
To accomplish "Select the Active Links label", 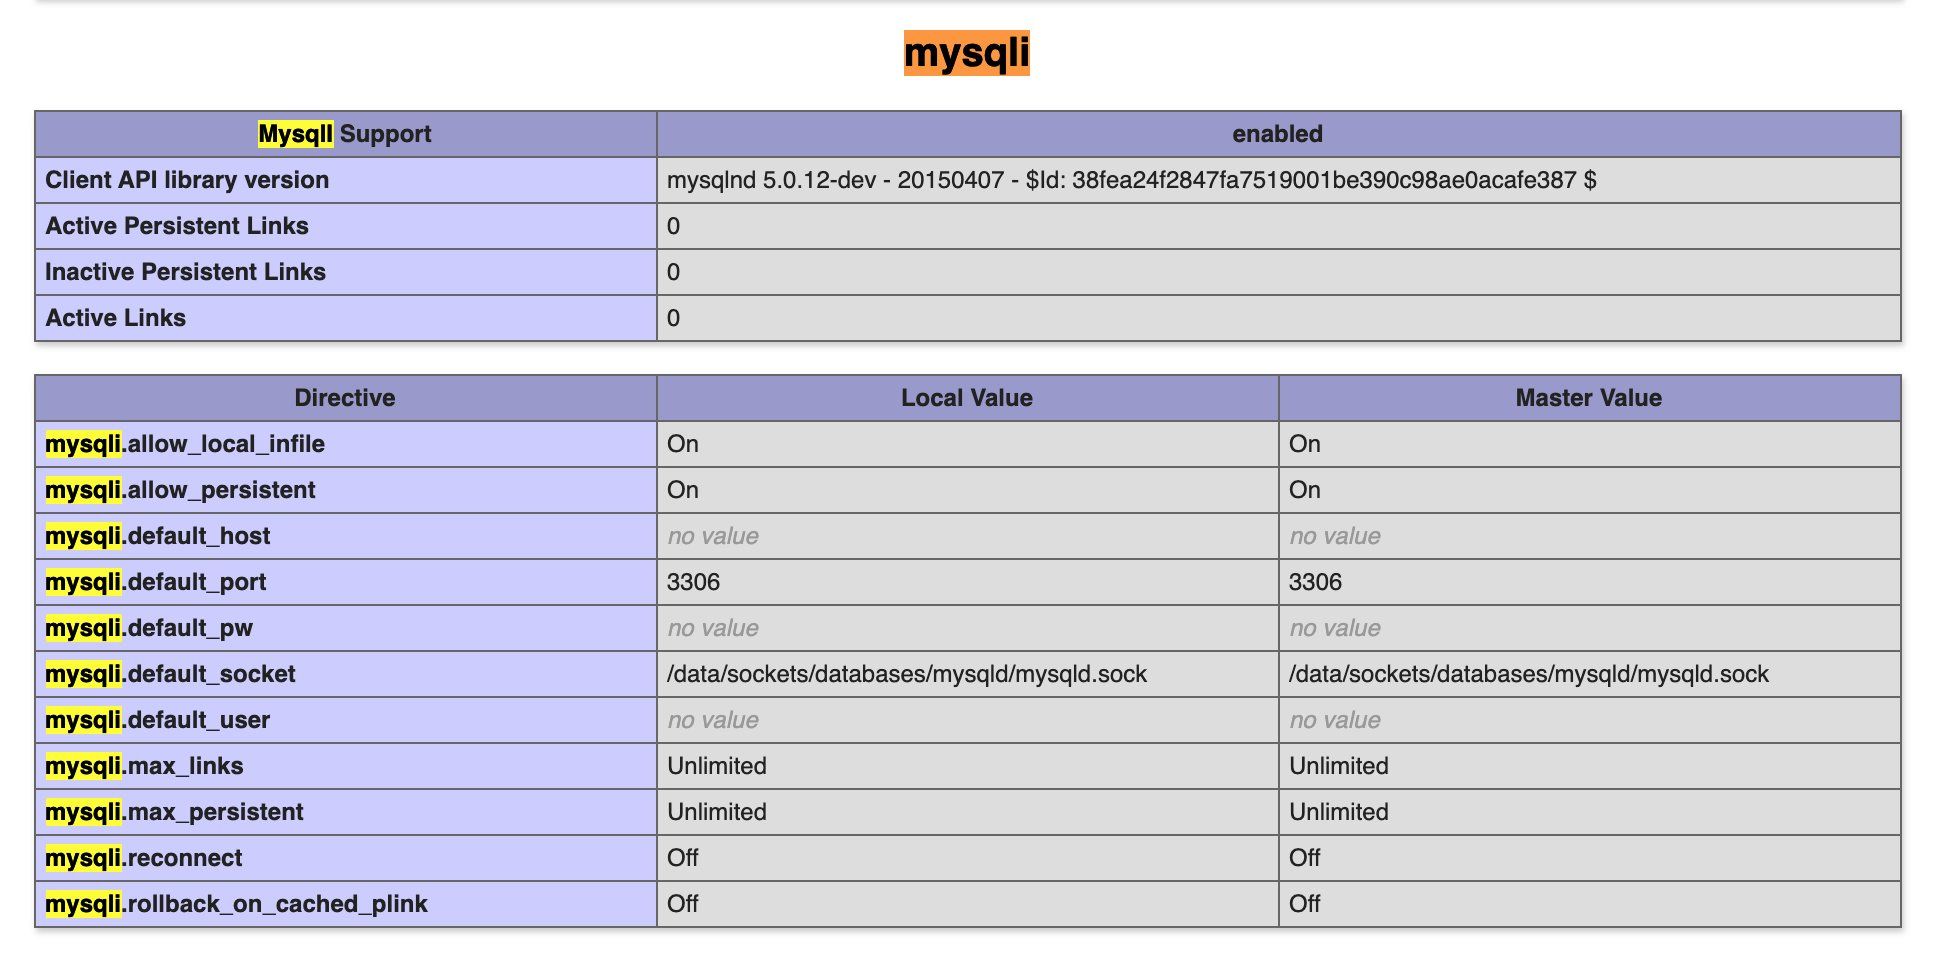I will (x=115, y=318).
